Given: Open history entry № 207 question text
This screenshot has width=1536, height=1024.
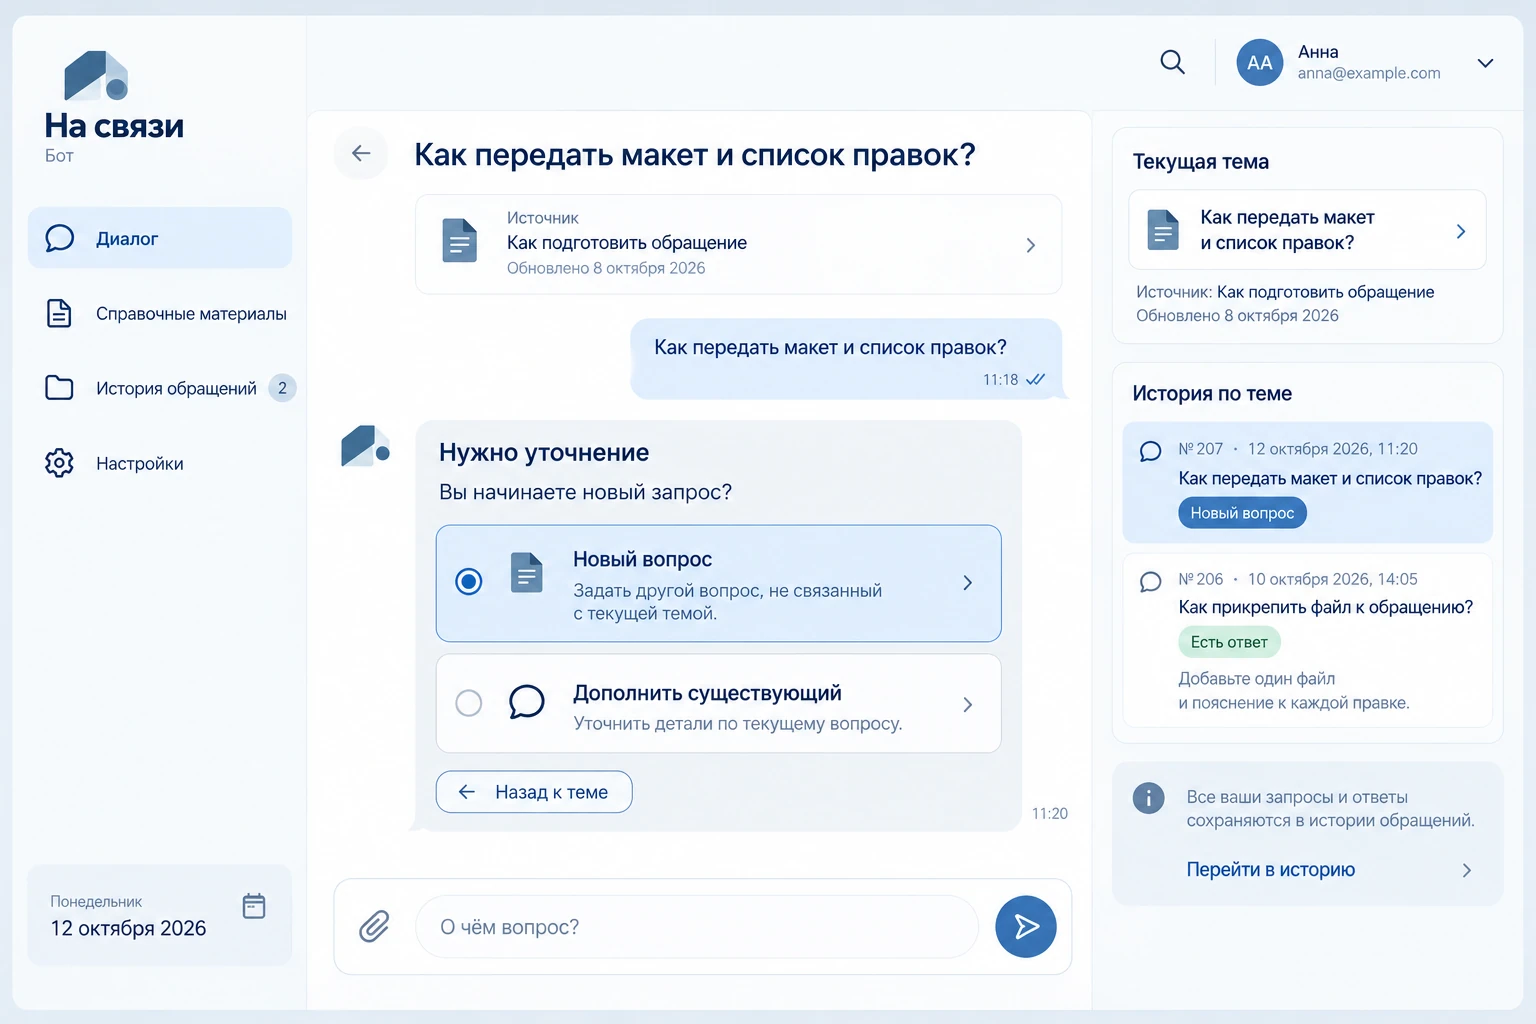Looking at the screenshot, I should click(x=1330, y=478).
